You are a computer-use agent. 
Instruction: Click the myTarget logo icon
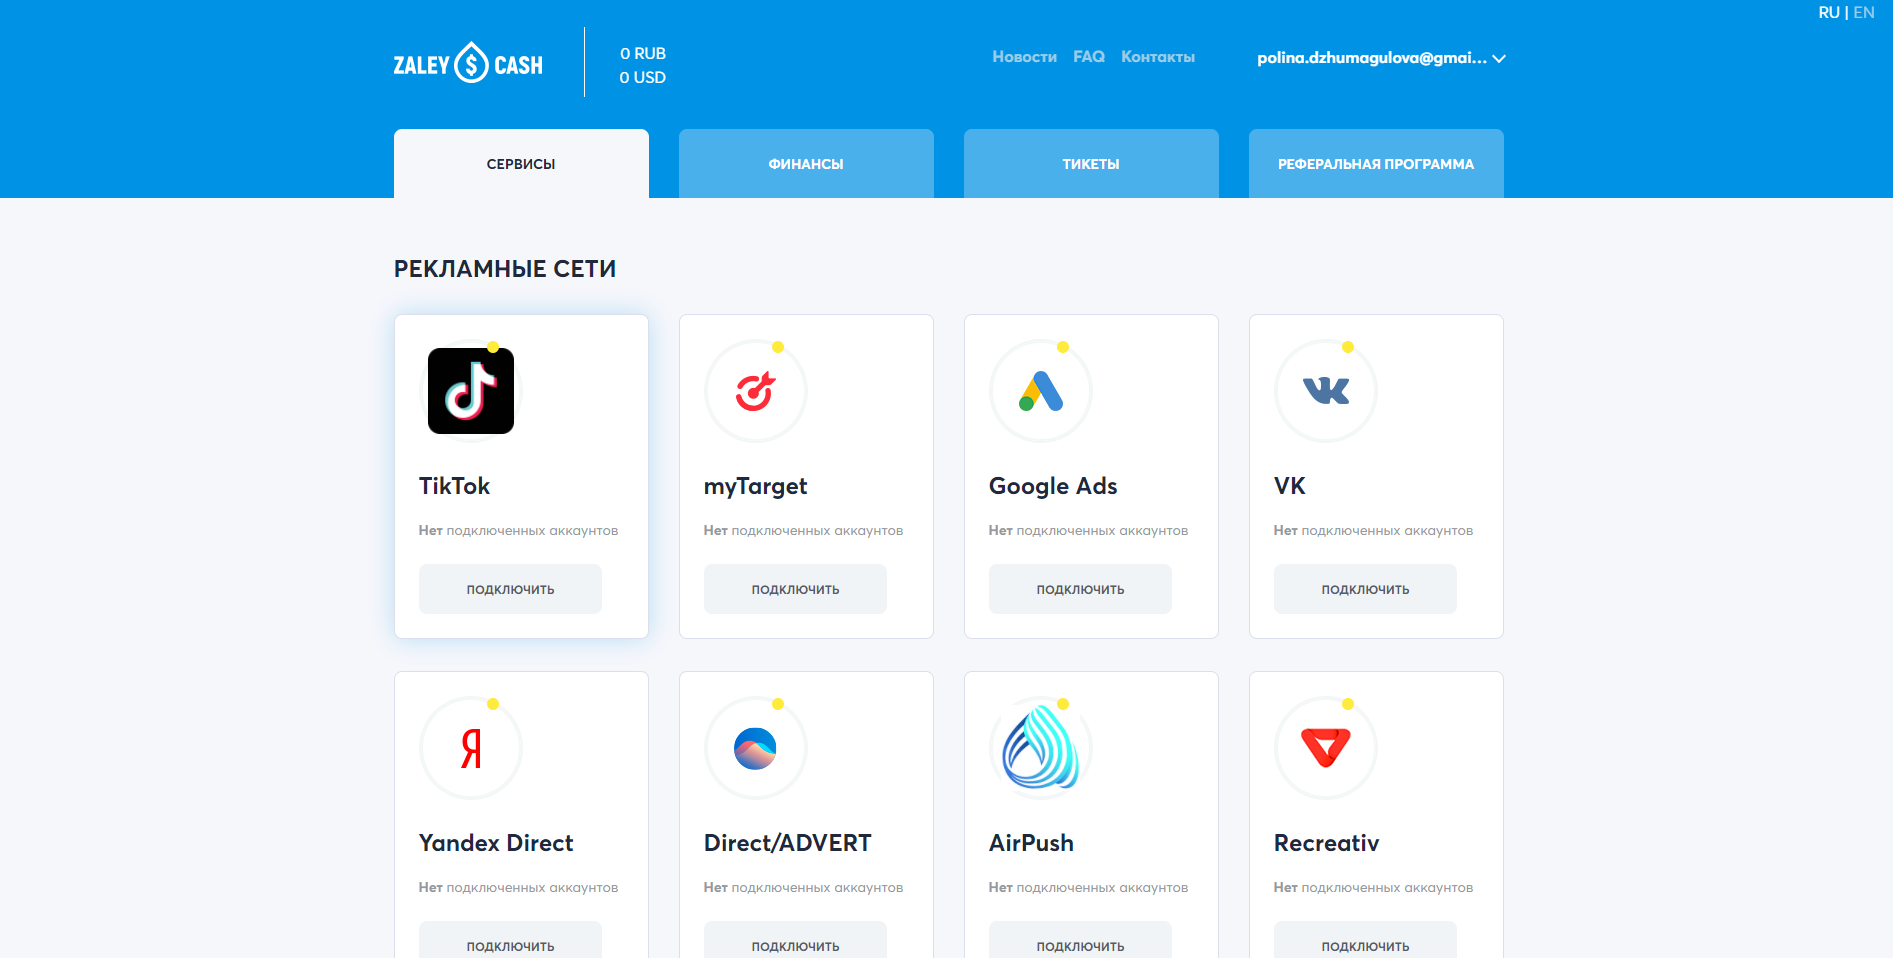(756, 391)
